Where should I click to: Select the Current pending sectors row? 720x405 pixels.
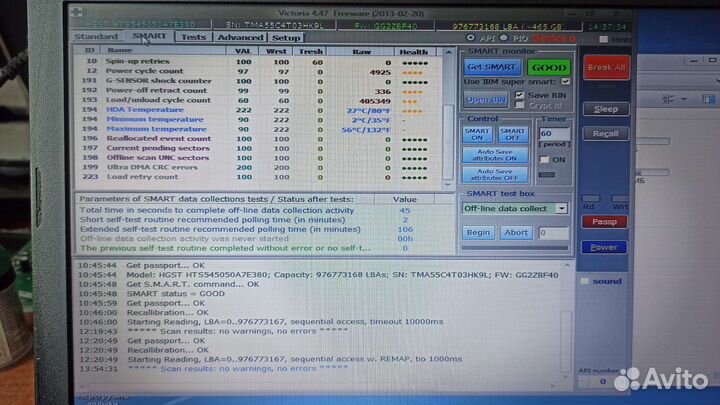click(x=257, y=148)
